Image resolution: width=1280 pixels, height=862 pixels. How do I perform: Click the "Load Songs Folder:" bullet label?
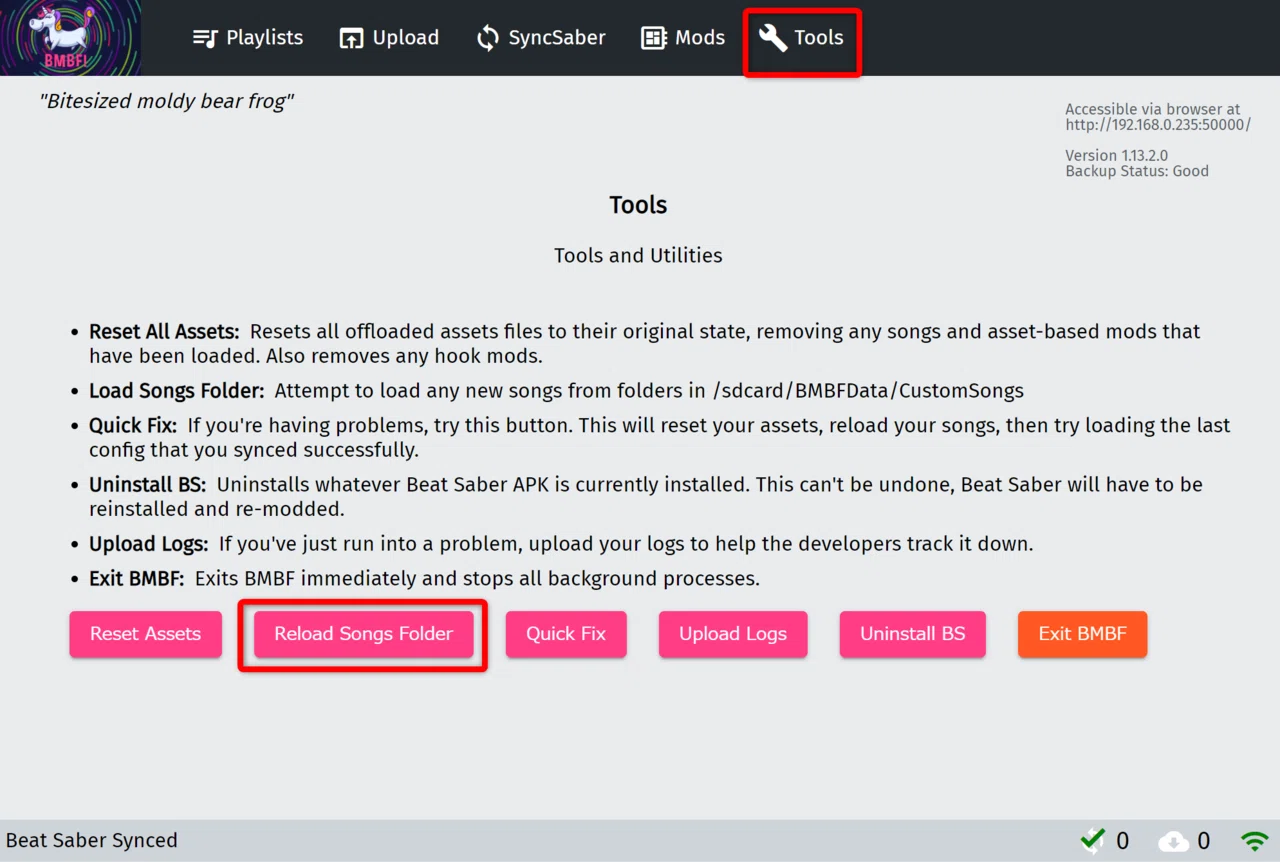pyautogui.click(x=177, y=391)
